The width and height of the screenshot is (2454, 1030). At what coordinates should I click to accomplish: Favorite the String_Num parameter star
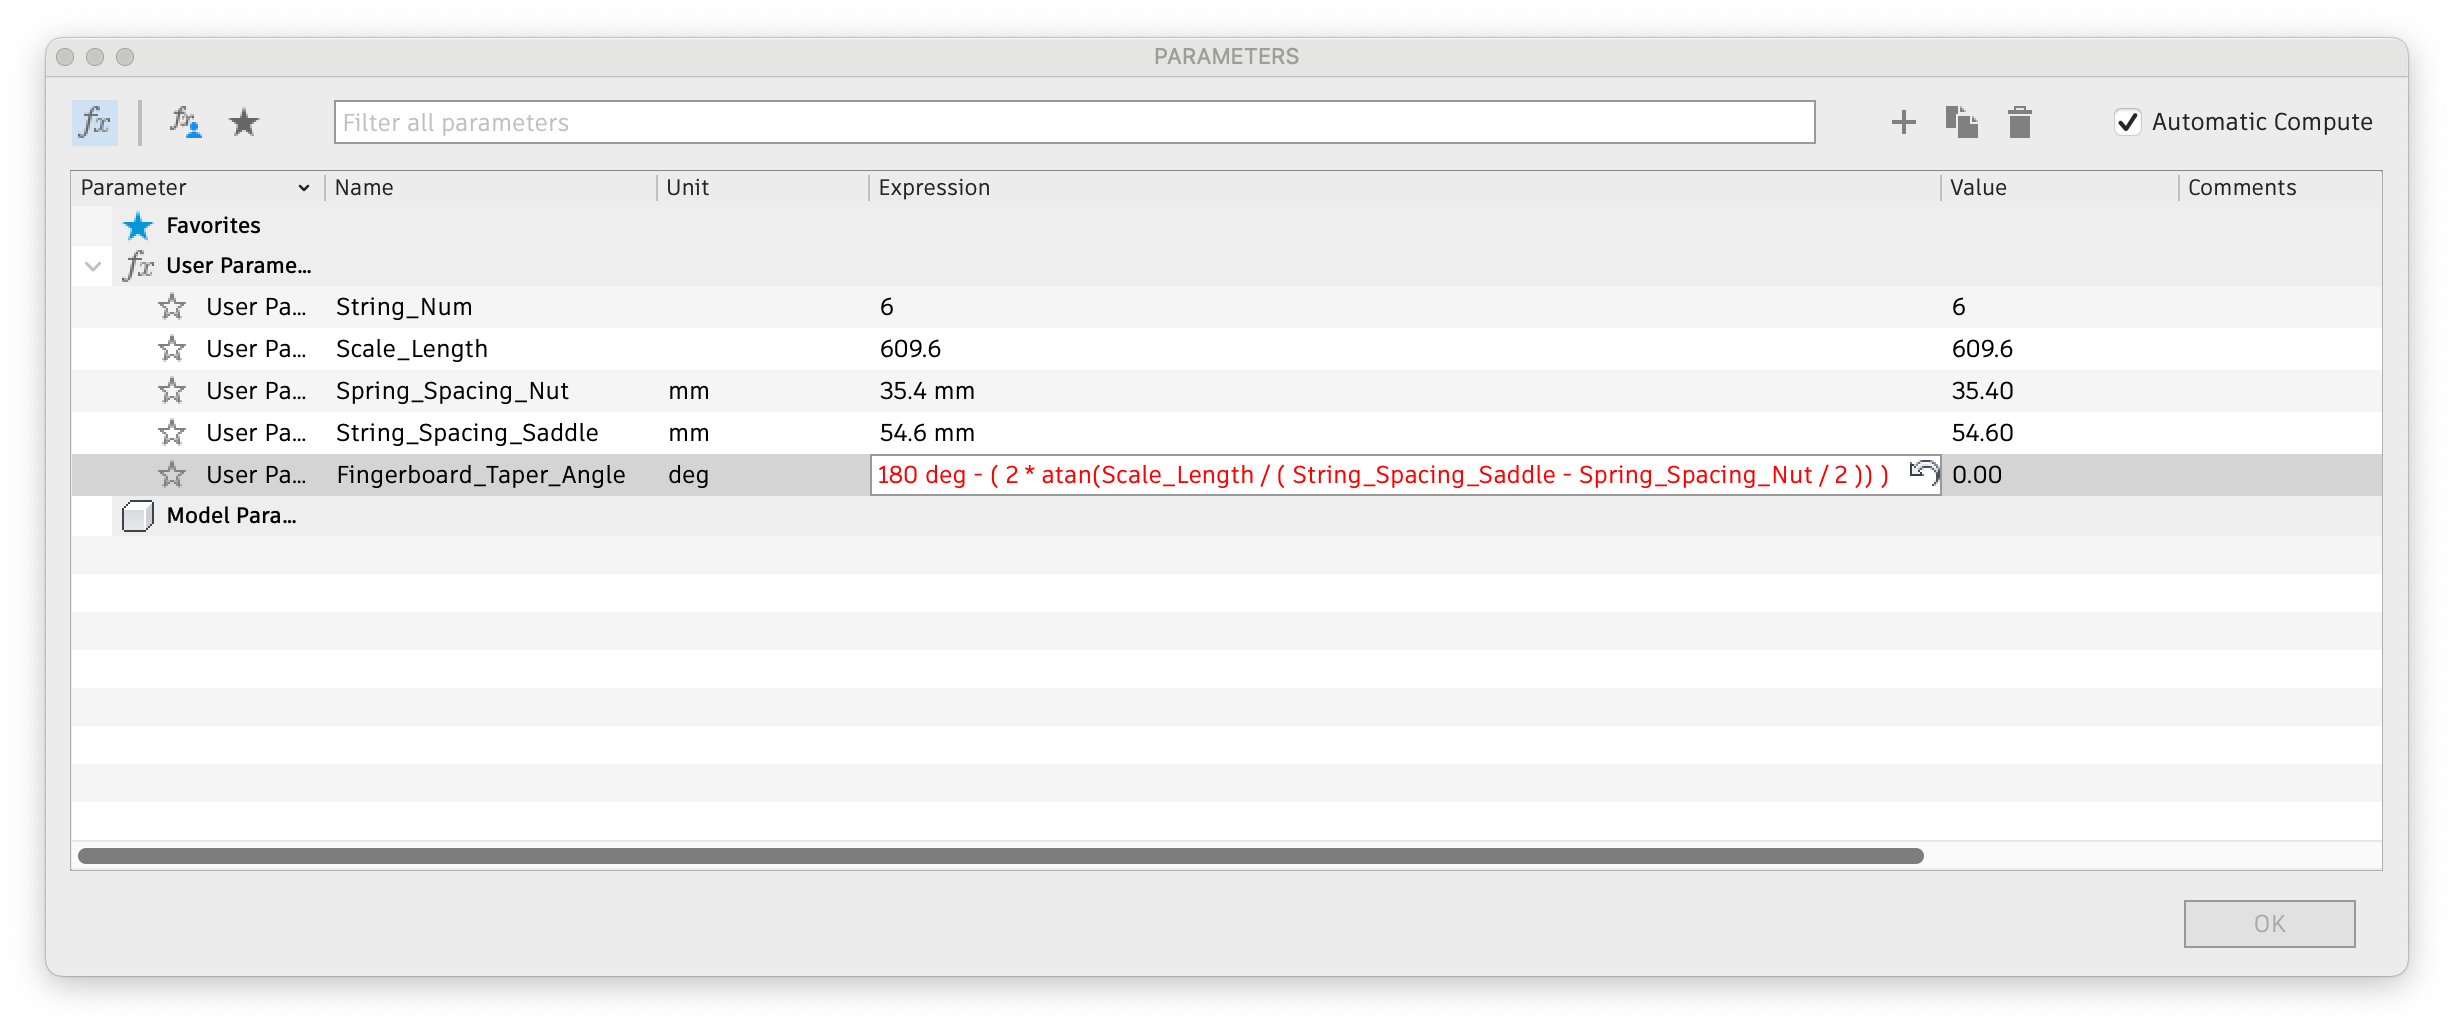pos(172,306)
